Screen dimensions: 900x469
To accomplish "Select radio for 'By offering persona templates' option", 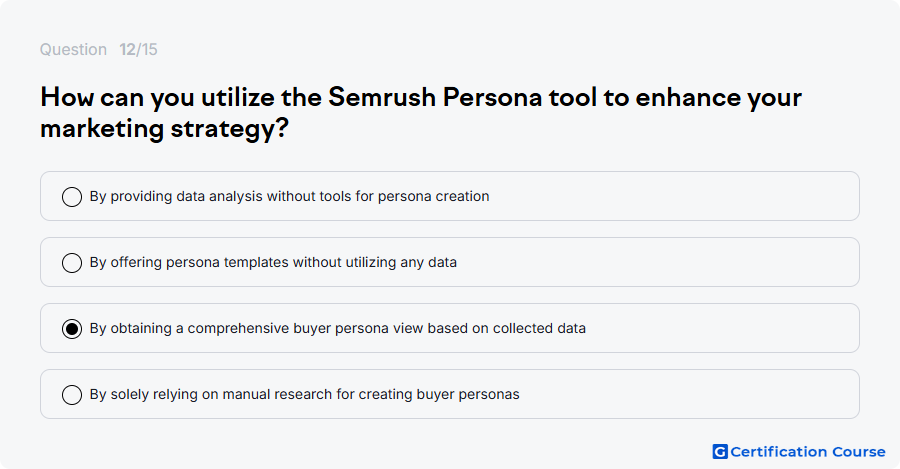I will (72, 263).
